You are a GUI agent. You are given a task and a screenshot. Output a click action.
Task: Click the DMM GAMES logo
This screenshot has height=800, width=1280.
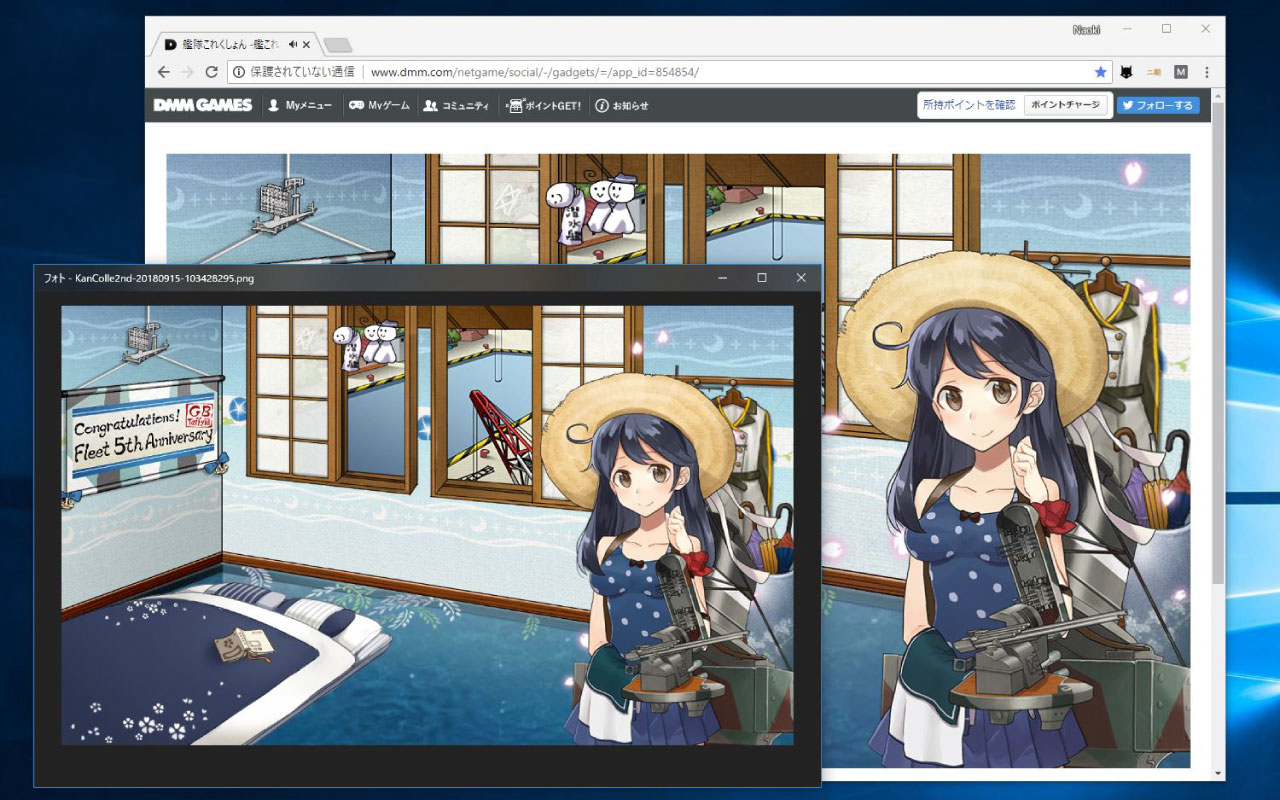[202, 104]
